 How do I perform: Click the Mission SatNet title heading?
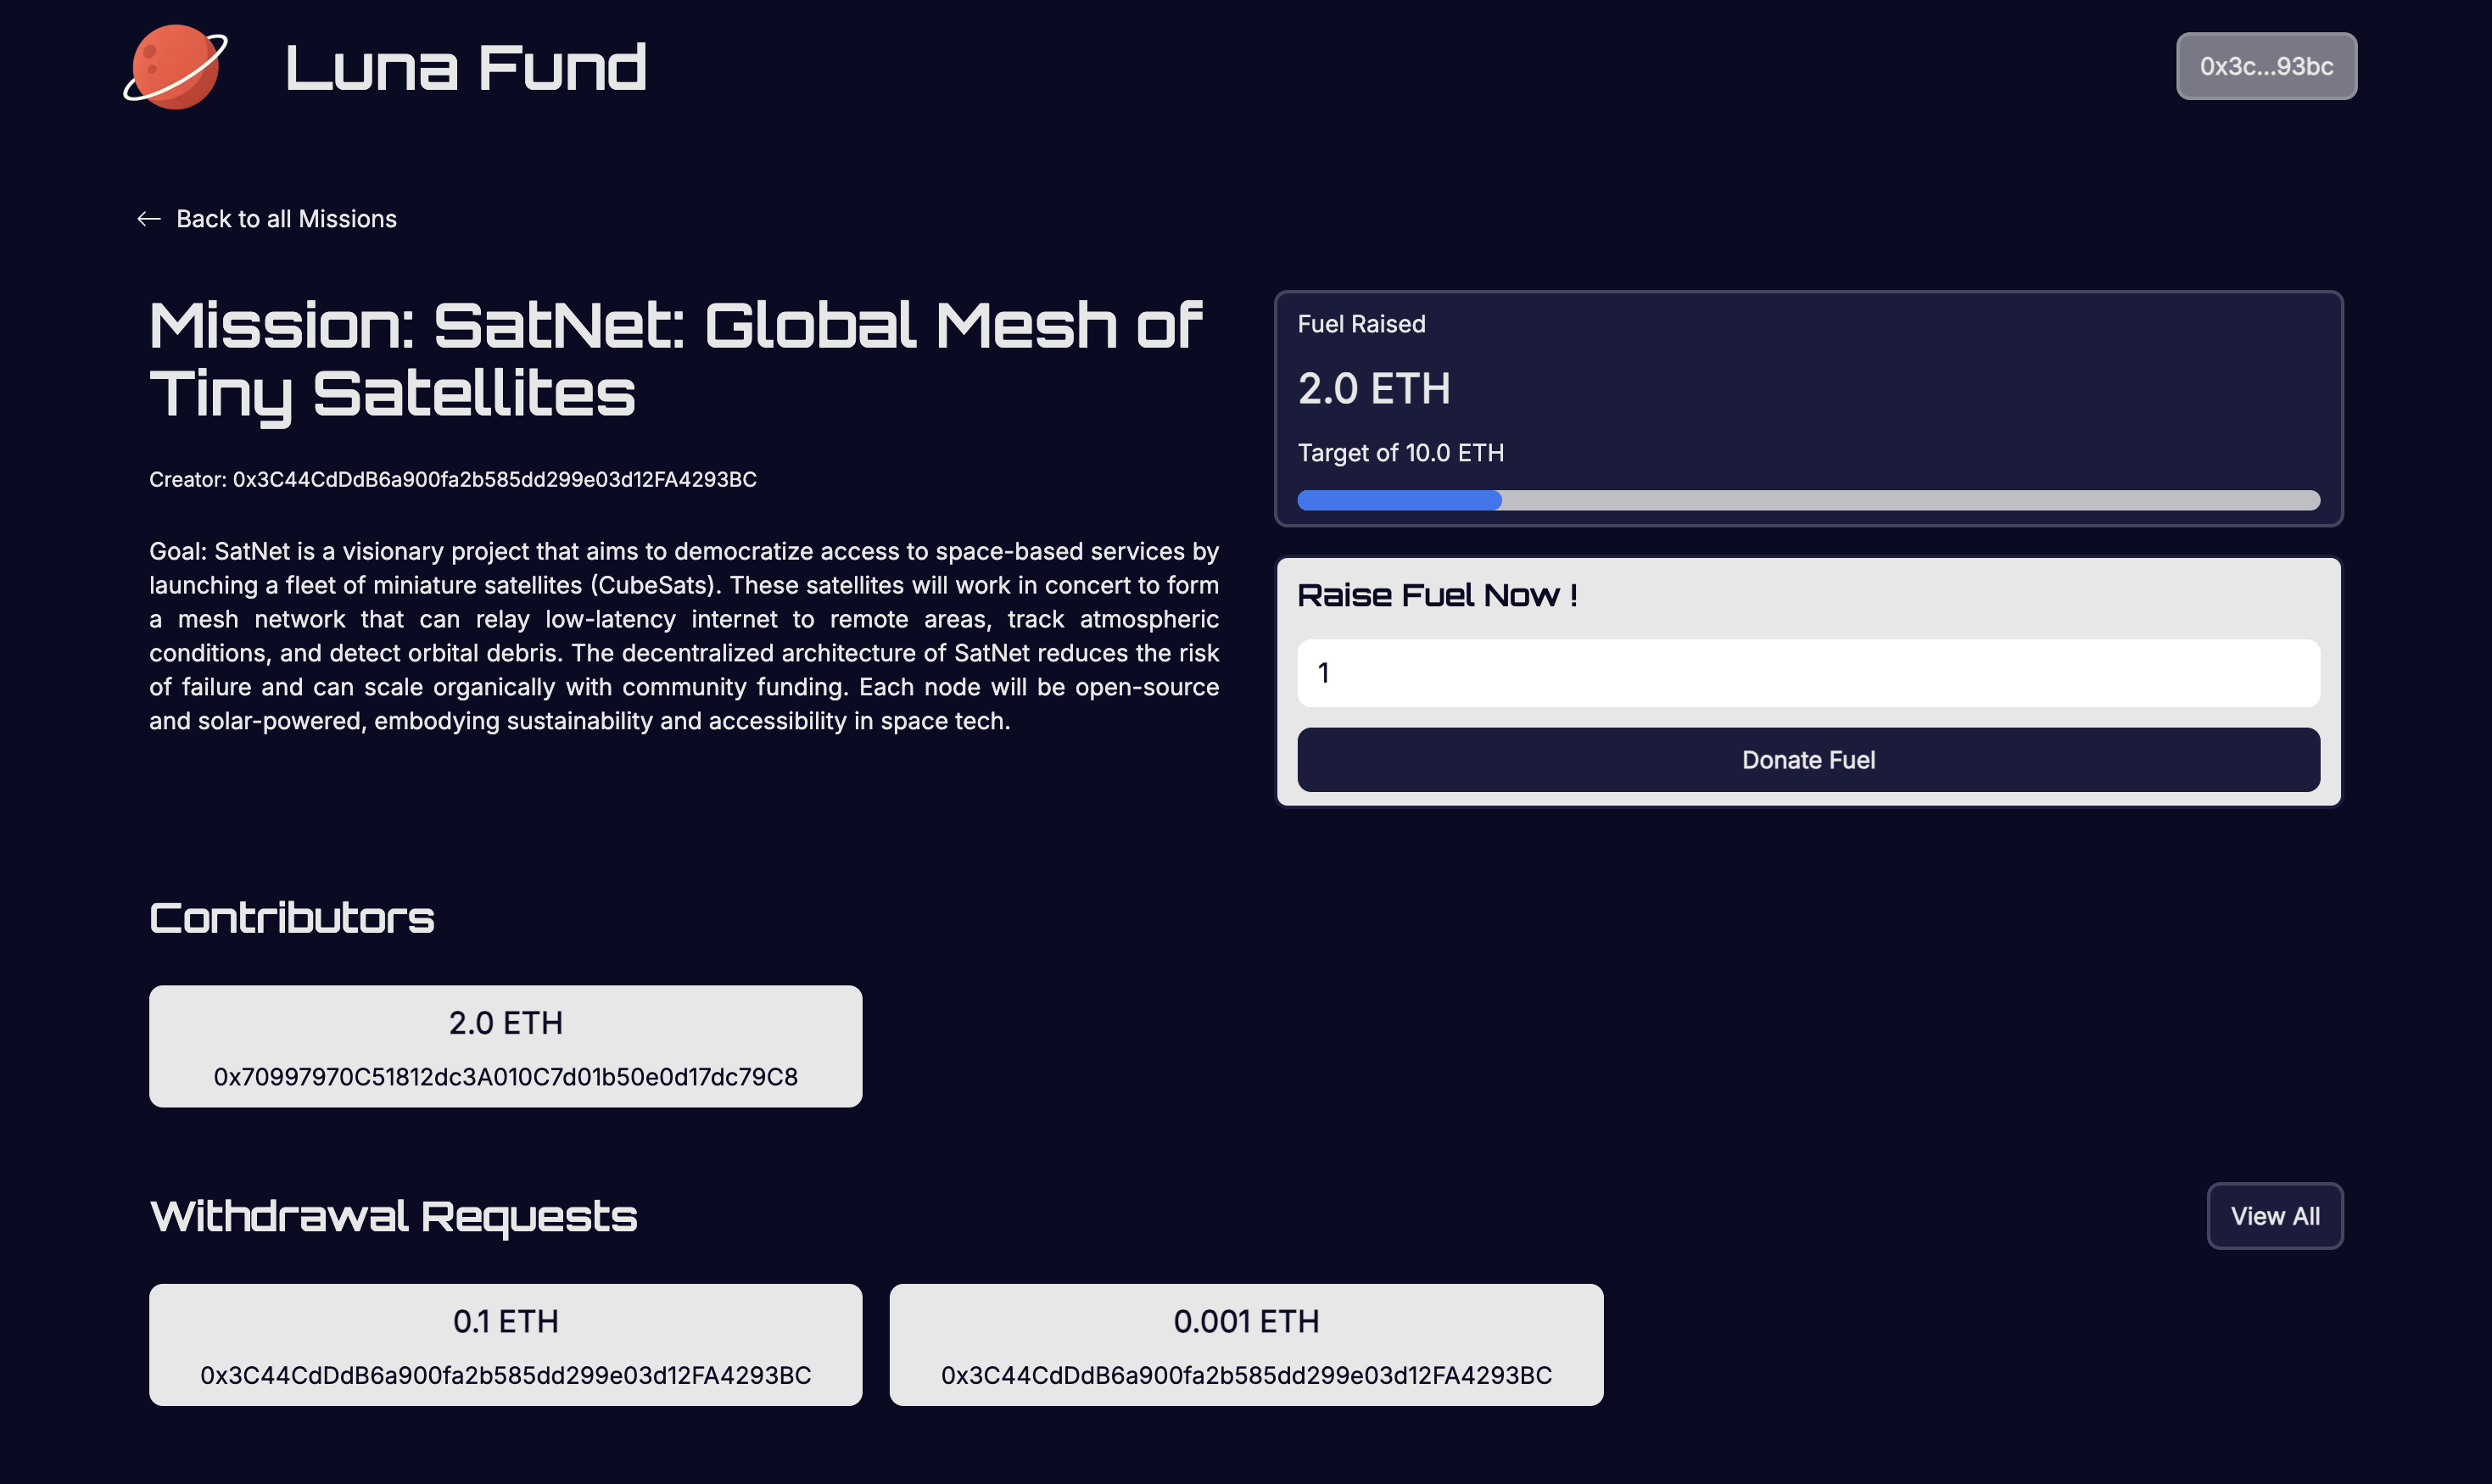[x=675, y=359]
